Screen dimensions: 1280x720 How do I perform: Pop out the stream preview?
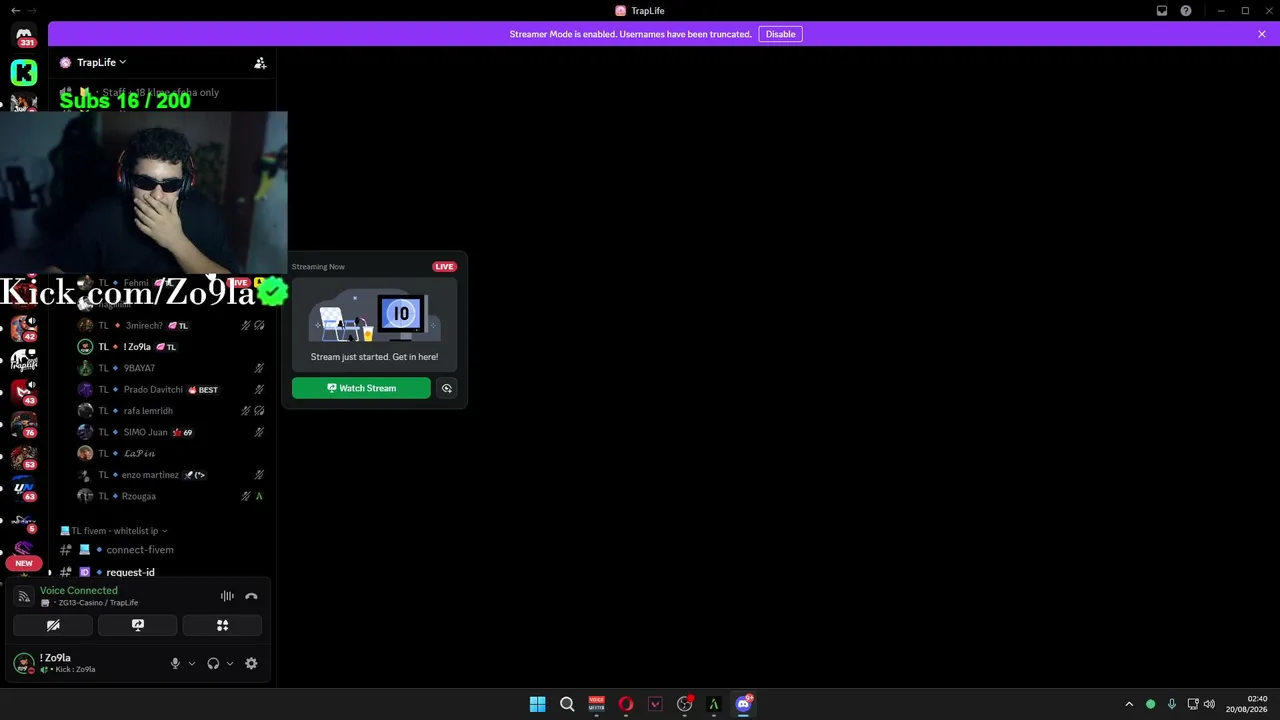click(447, 388)
